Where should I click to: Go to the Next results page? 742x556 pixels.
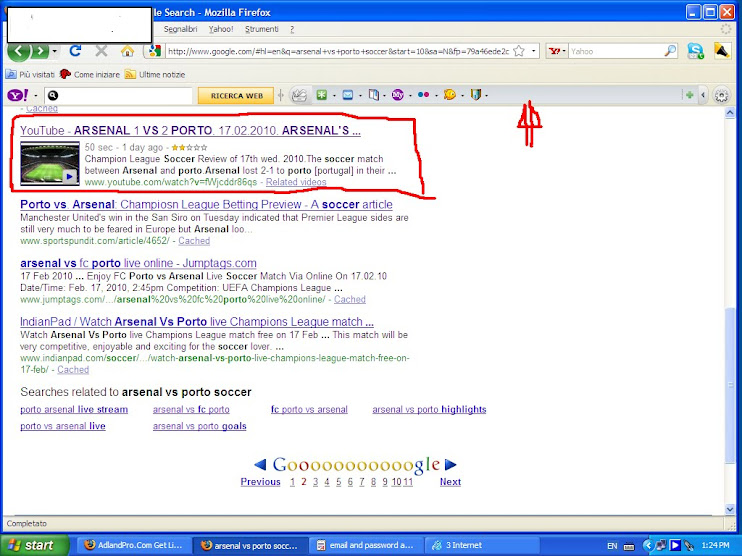click(450, 482)
